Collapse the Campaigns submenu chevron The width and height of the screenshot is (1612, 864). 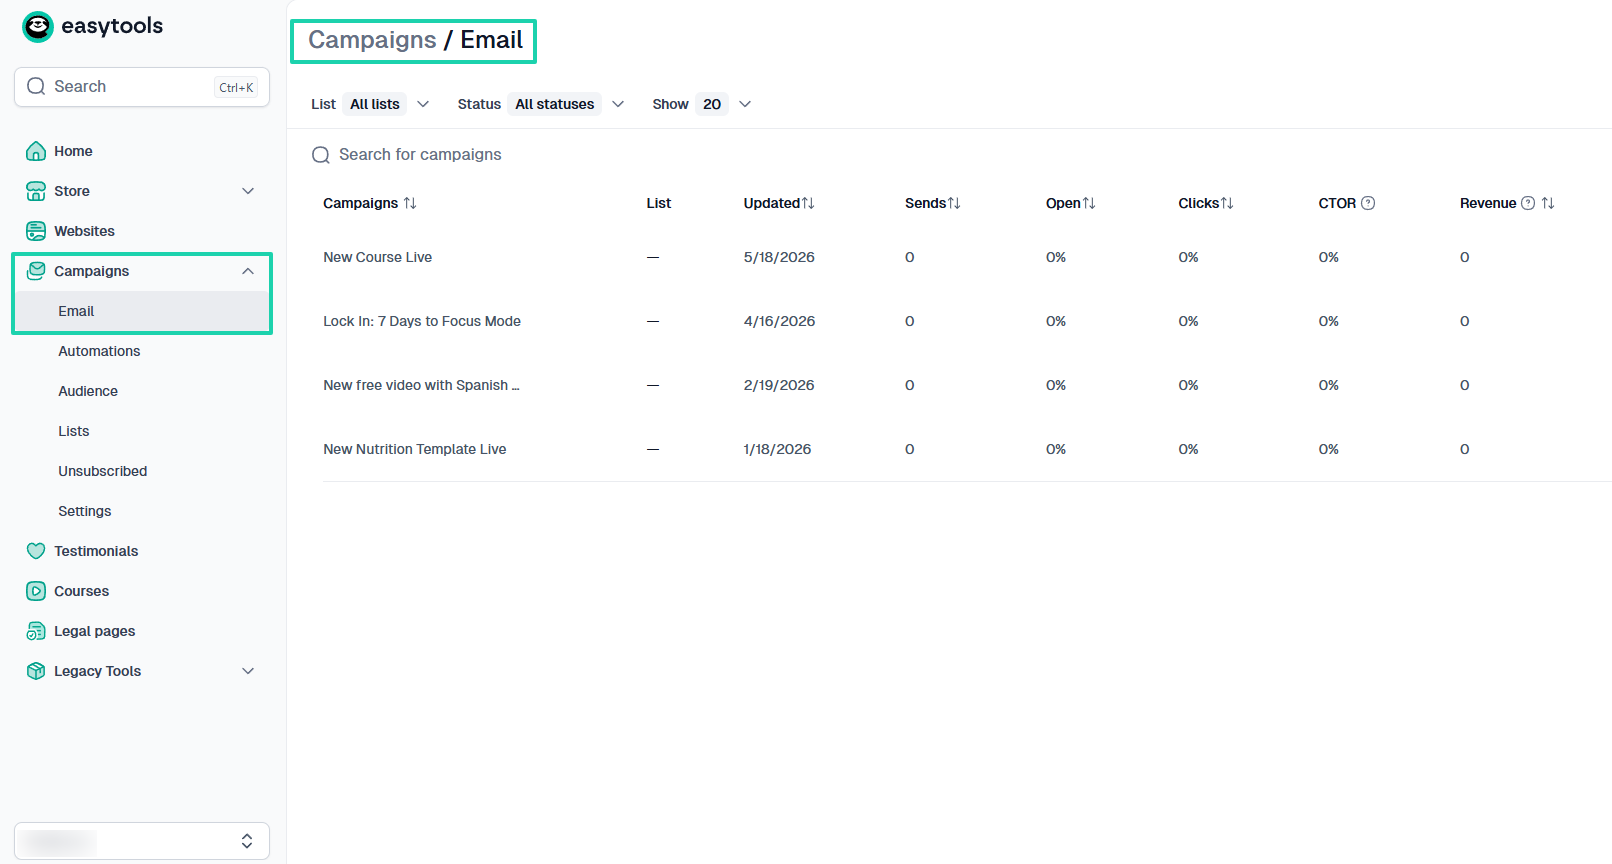(x=248, y=271)
